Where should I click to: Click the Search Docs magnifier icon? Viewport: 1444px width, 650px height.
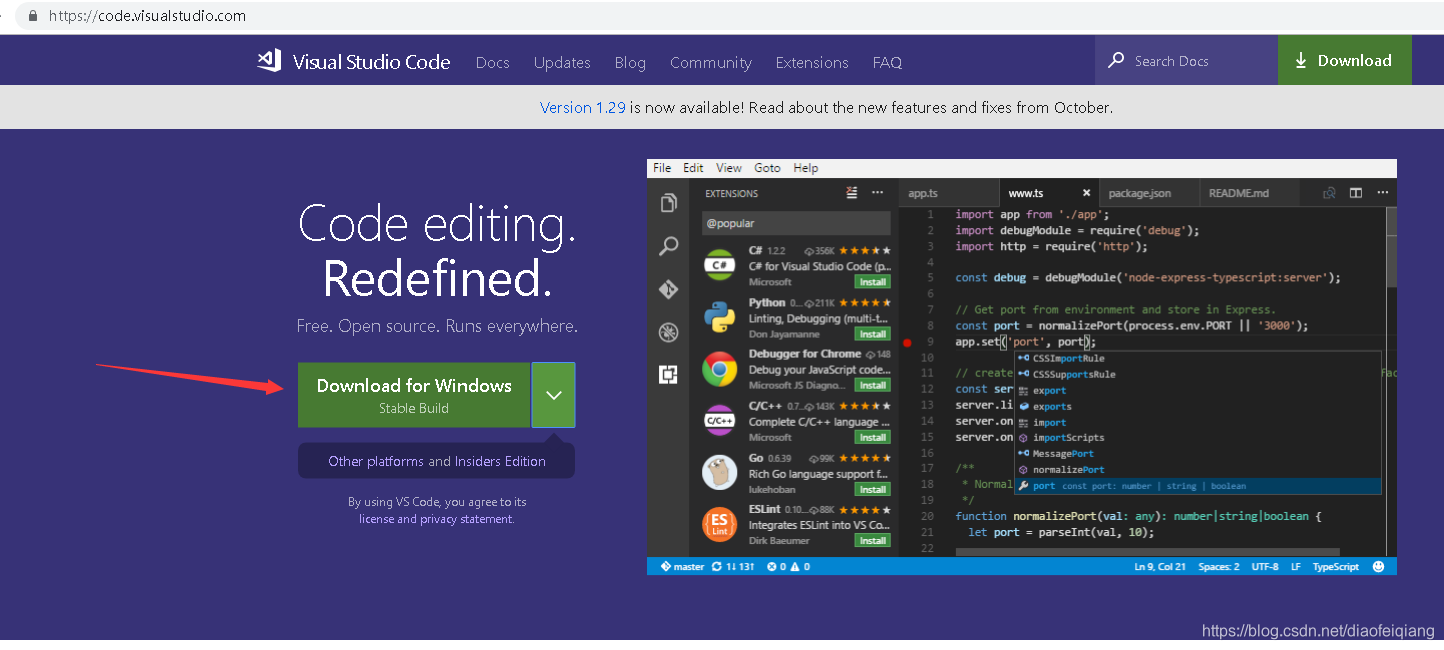click(1116, 61)
